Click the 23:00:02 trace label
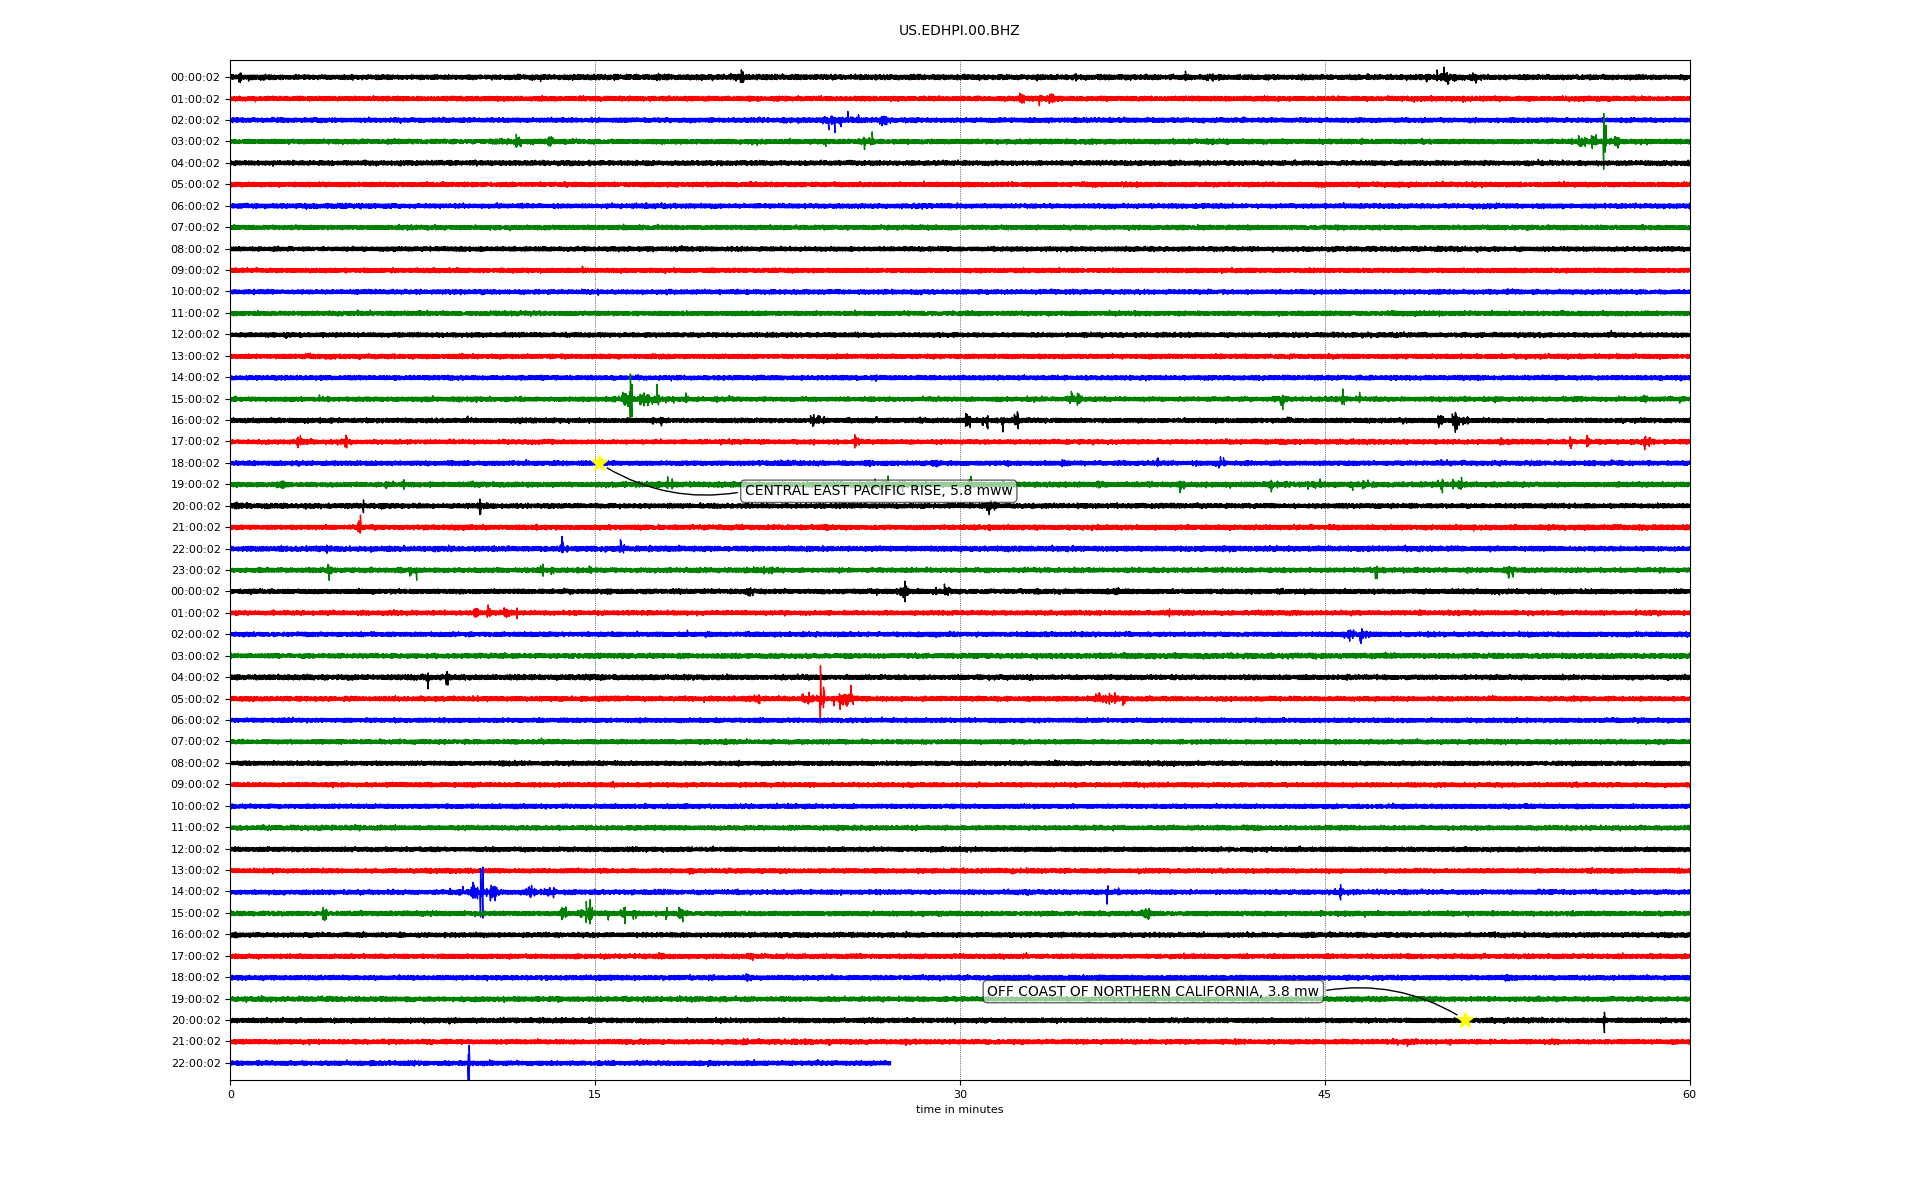Screen dimensions: 1920x1200 pyautogui.click(x=195, y=570)
